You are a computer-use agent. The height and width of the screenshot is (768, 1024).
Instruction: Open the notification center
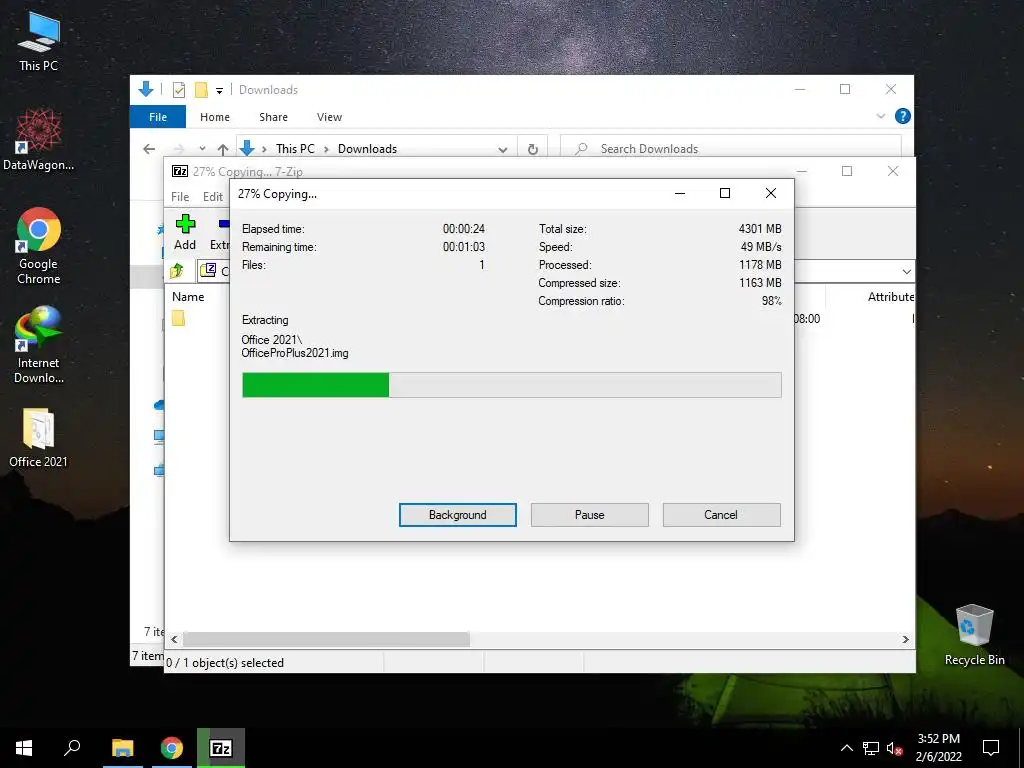(x=991, y=748)
